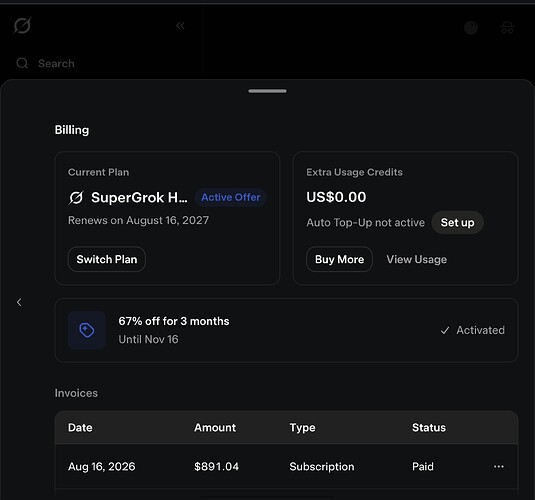This screenshot has width=535, height=500.
Task: Set up Auto Top-Up
Action: (457, 223)
